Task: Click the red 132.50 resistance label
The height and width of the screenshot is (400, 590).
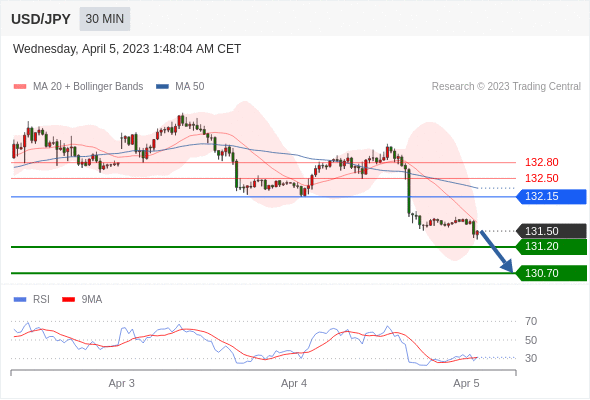Action: point(542,178)
